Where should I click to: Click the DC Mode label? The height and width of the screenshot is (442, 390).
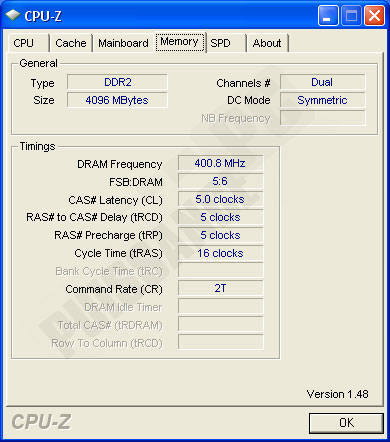point(249,100)
